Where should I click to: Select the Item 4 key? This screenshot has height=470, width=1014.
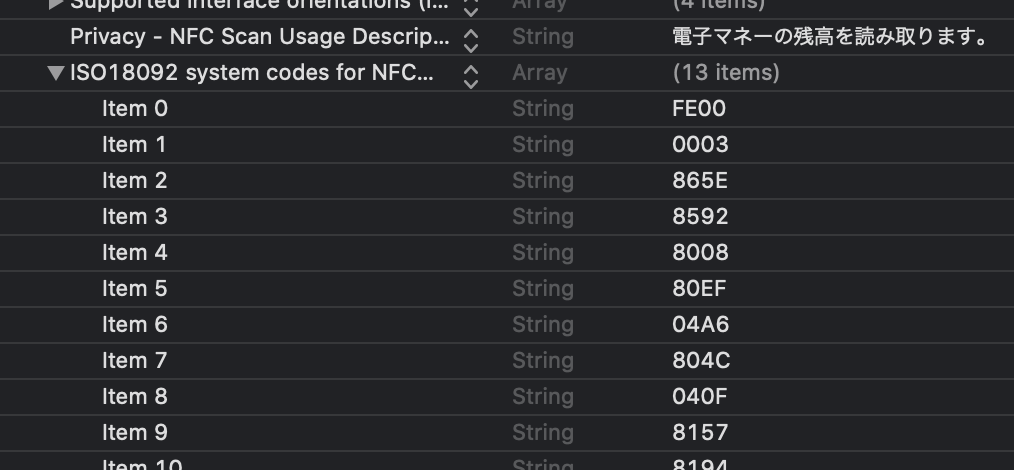[x=135, y=252]
